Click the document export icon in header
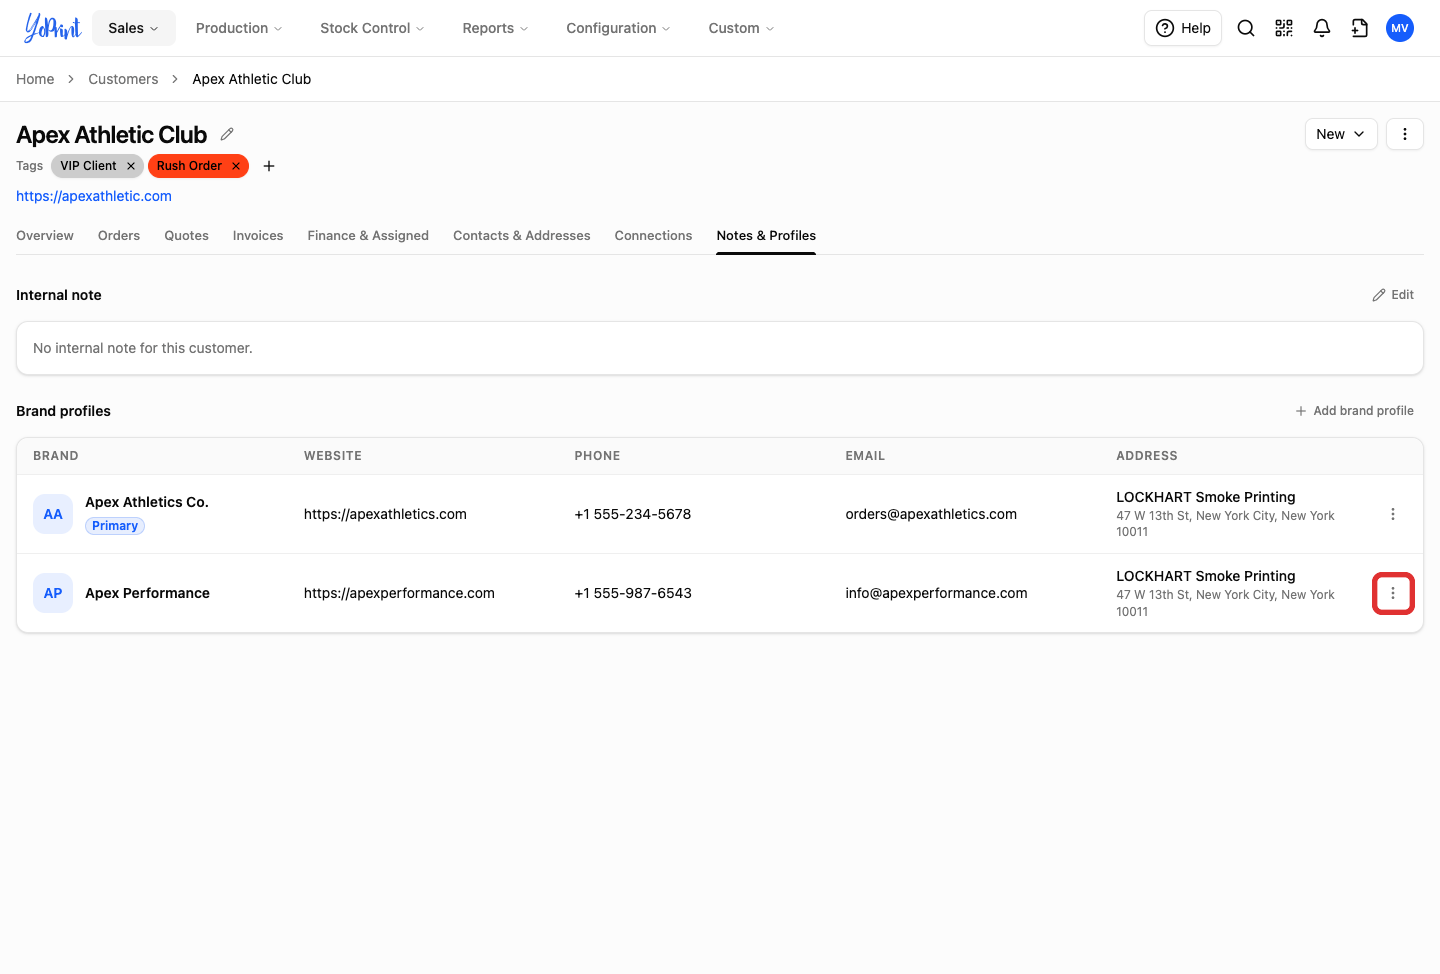The height and width of the screenshot is (974, 1440). 1360,28
